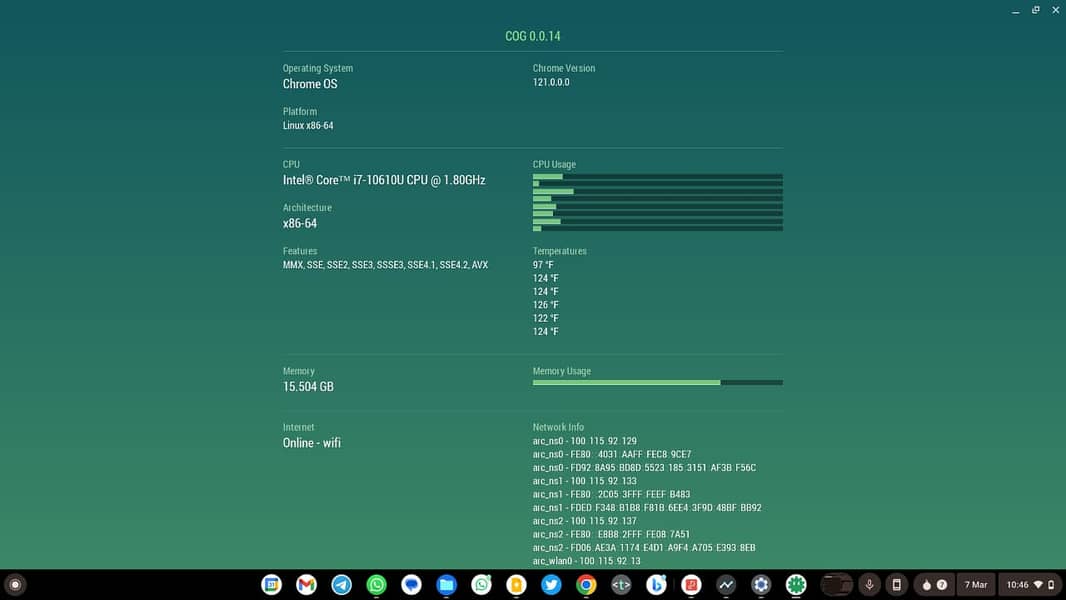
Task: Click the Bing icon in shelf
Action: pyautogui.click(x=656, y=585)
